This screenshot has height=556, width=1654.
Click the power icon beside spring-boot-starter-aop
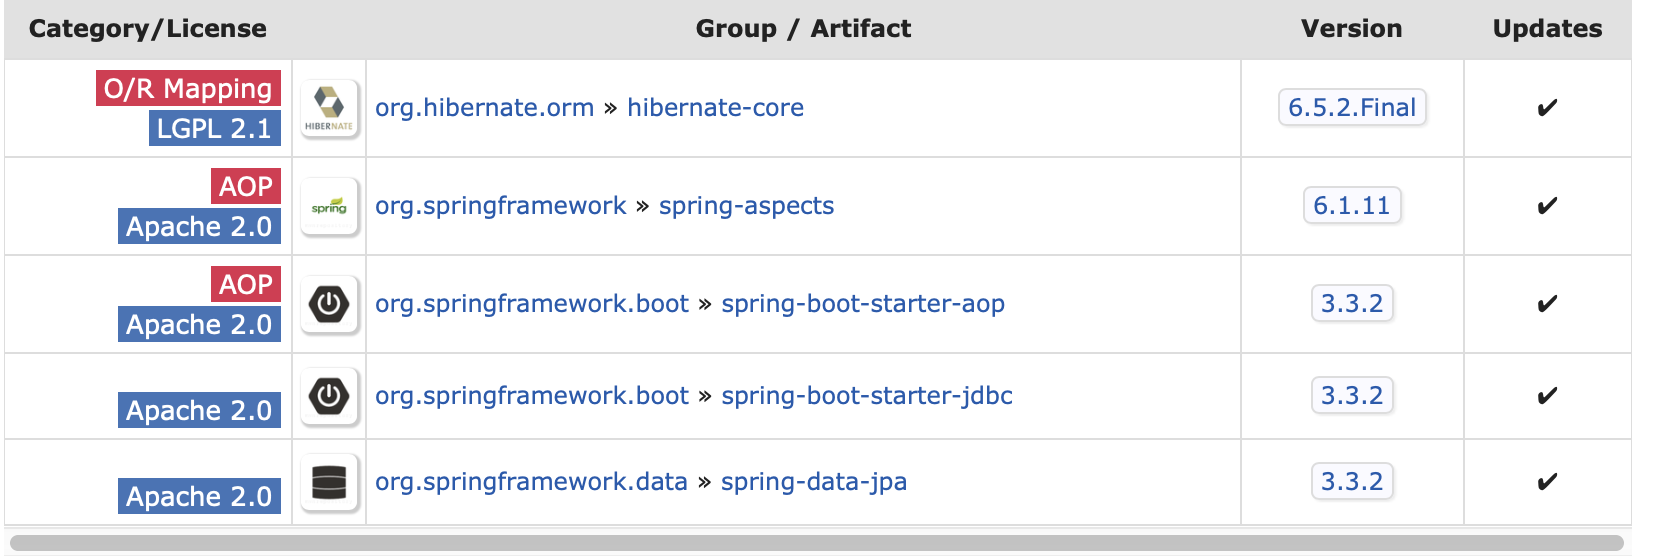tap(329, 304)
